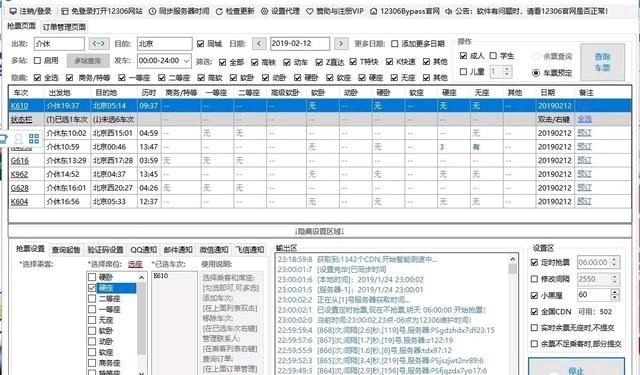Image resolution: width=640 pixels, height=375 pixels.
Task: Open 飞信通知 tab
Action: point(249,249)
